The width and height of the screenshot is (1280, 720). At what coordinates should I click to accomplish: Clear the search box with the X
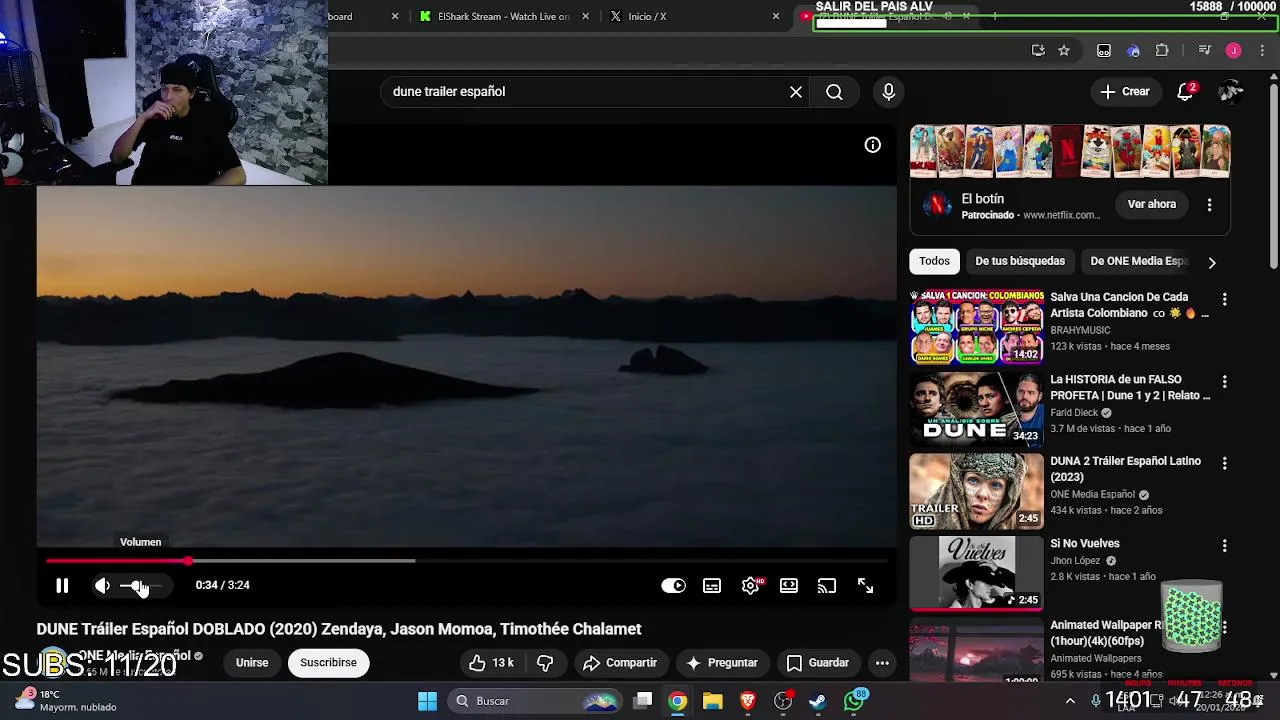coord(796,92)
